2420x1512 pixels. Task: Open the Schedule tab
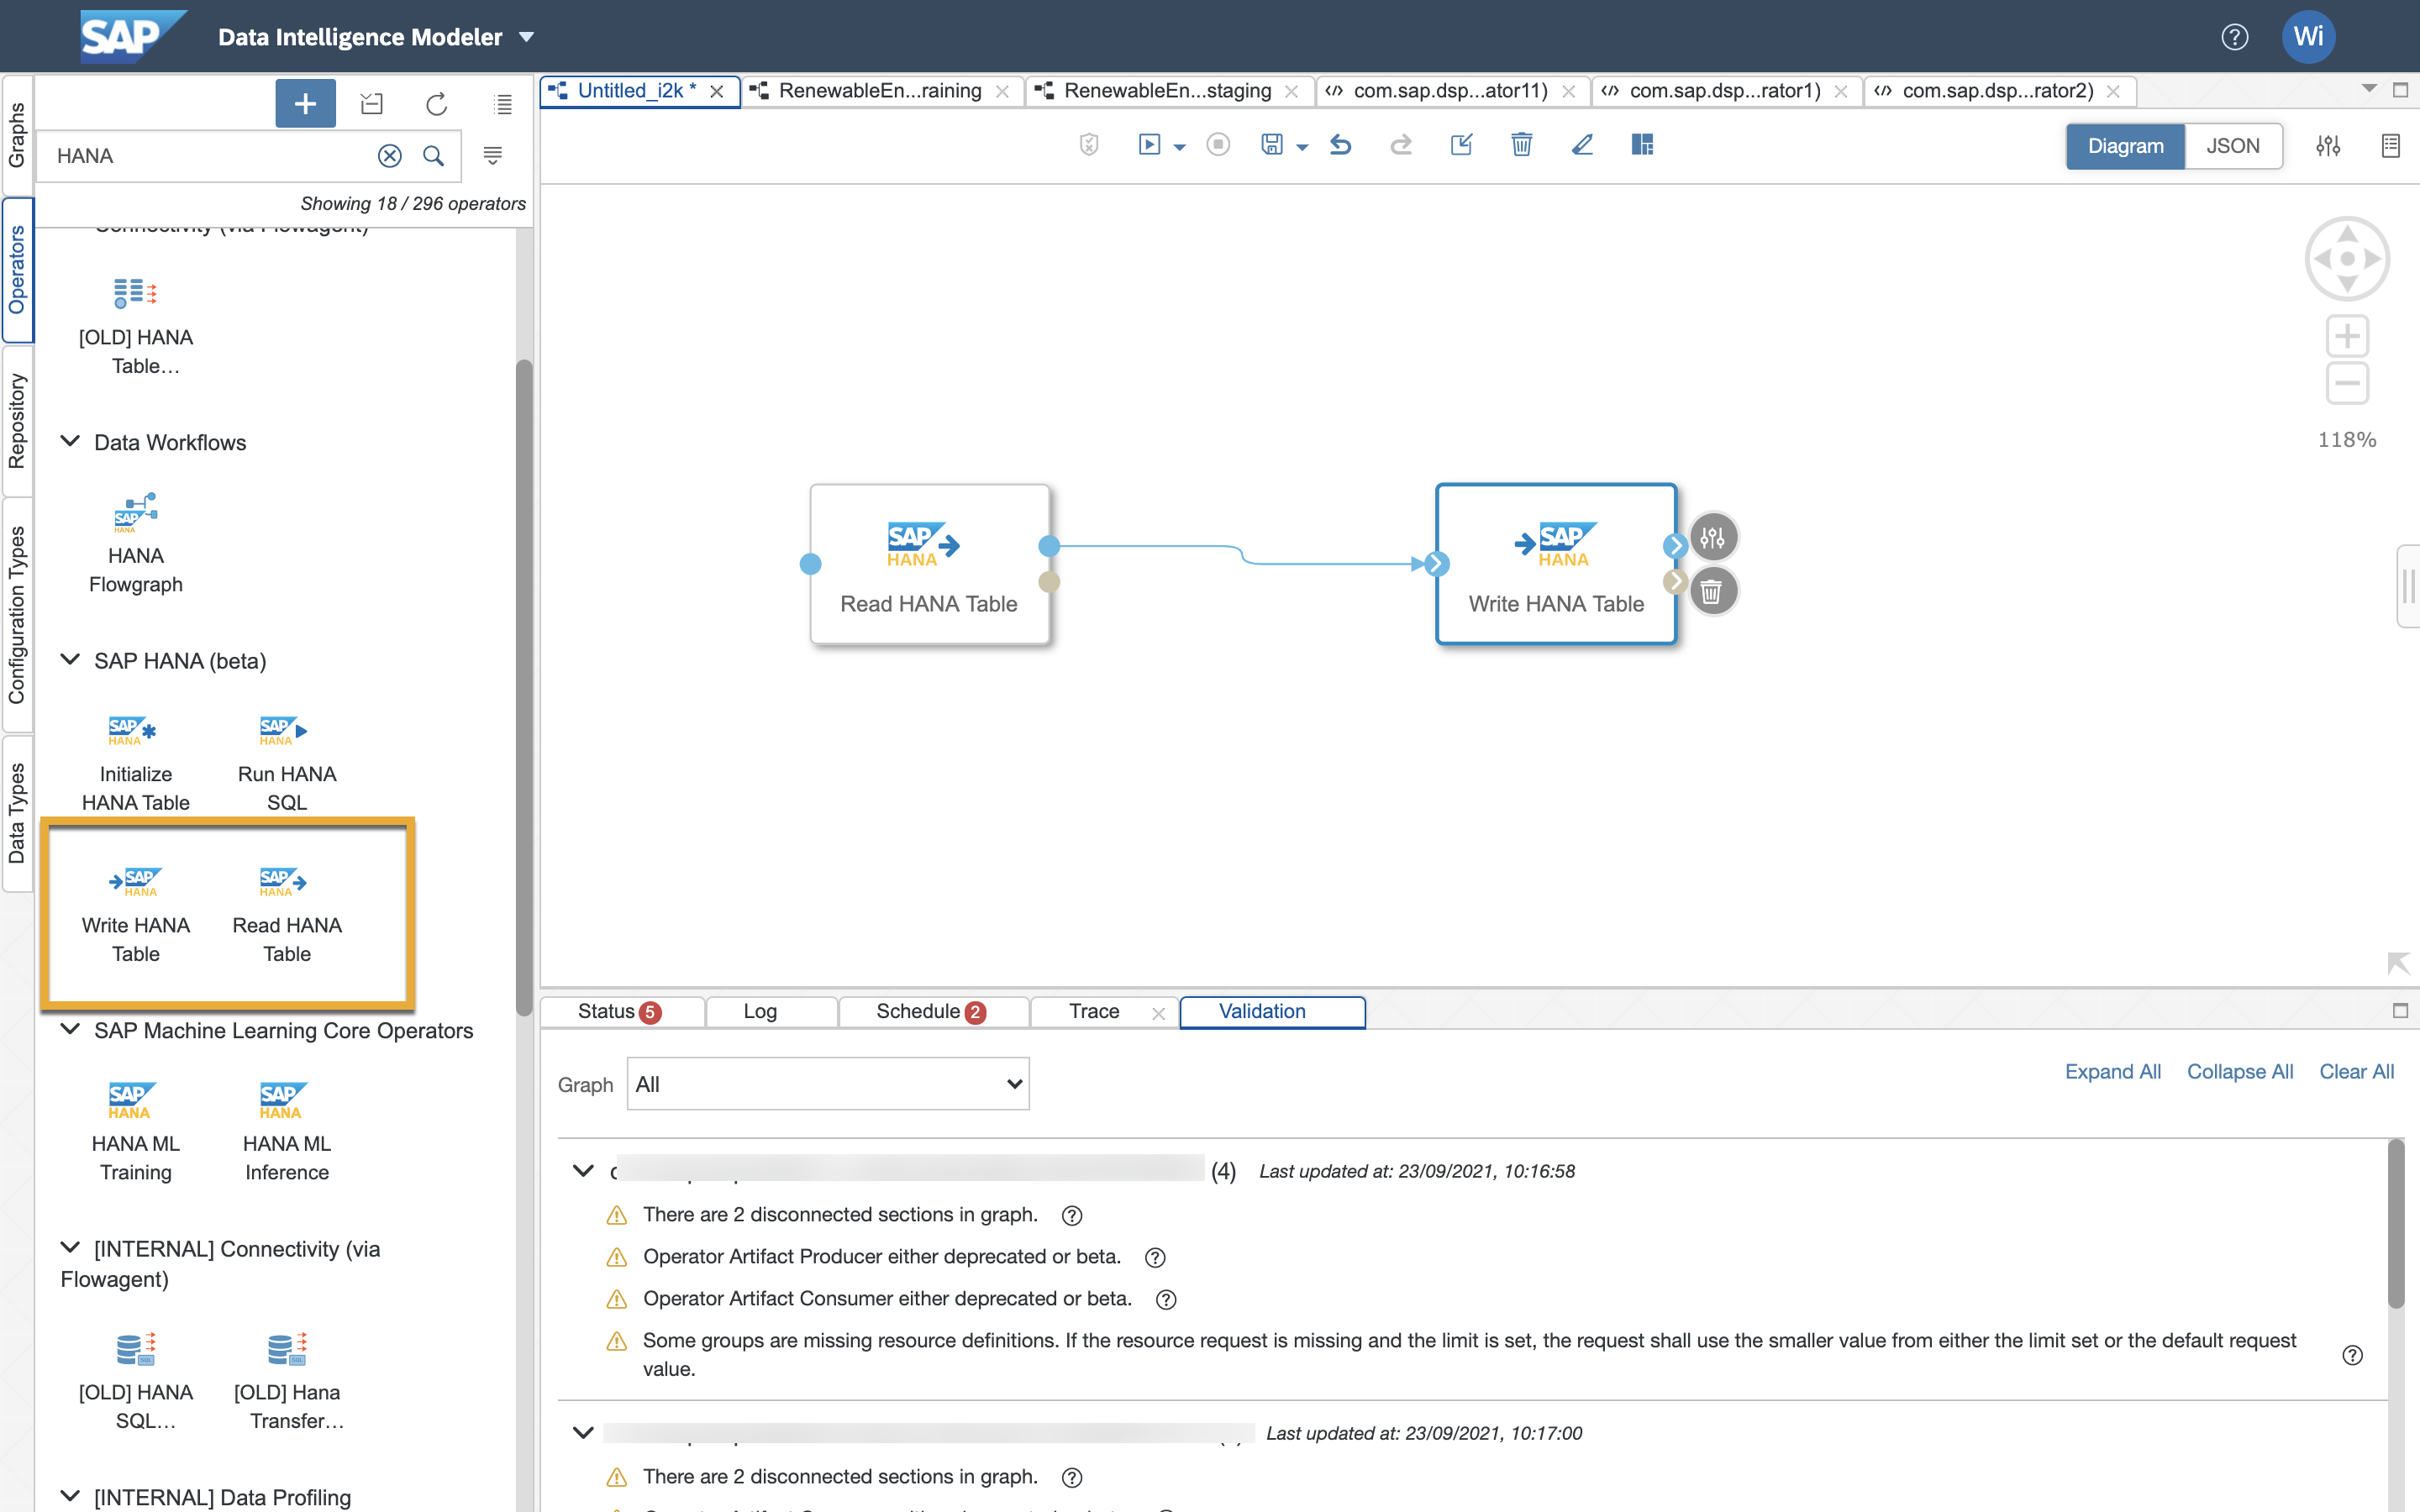(x=934, y=1012)
